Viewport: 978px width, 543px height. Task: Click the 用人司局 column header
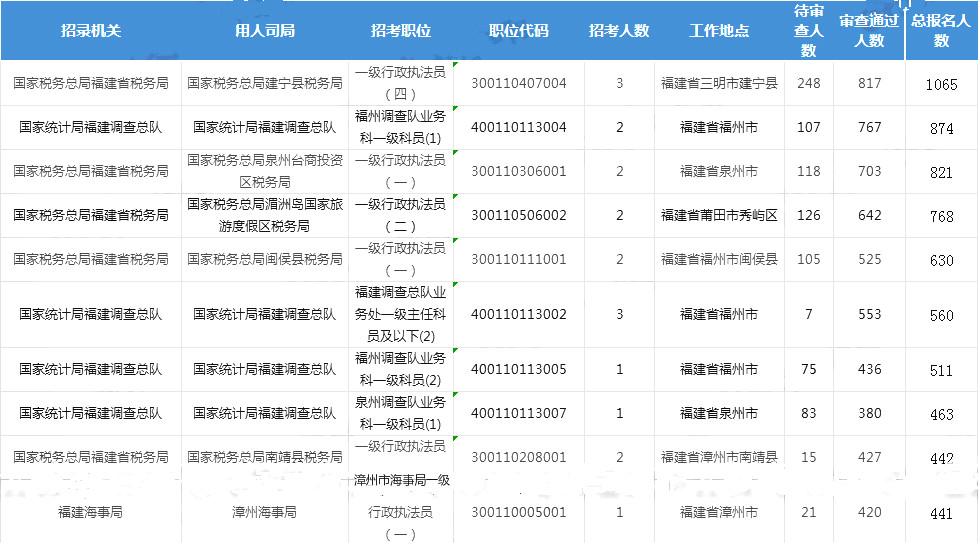265,31
